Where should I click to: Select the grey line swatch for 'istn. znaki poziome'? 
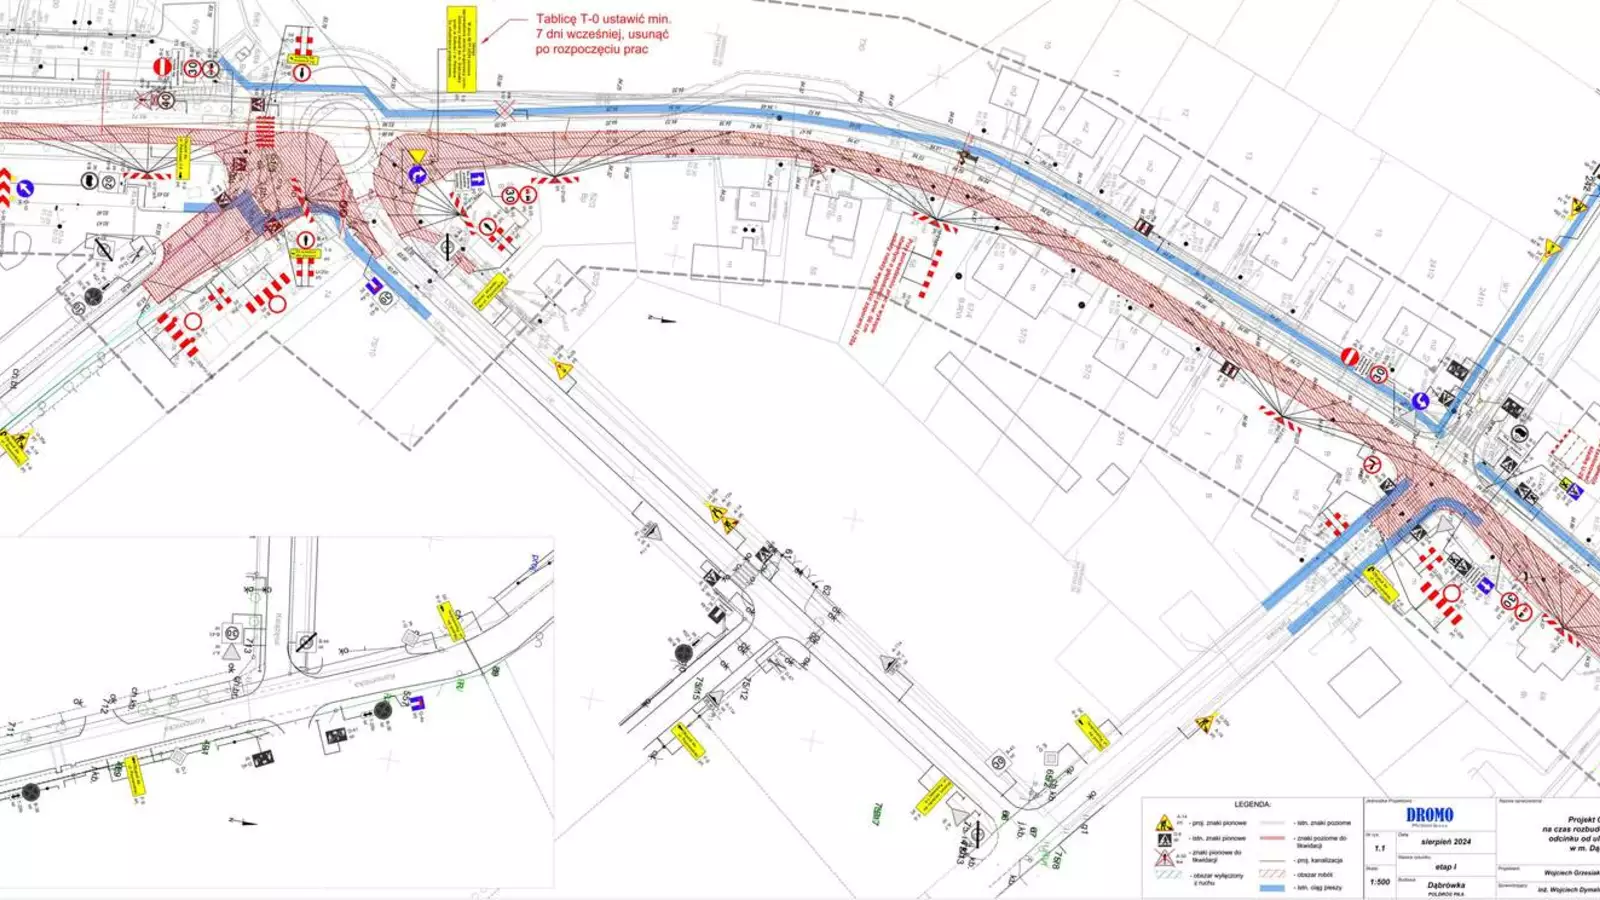click(1272, 822)
